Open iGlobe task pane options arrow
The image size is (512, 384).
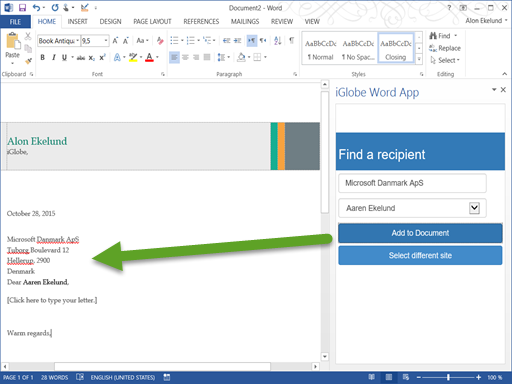(494, 90)
